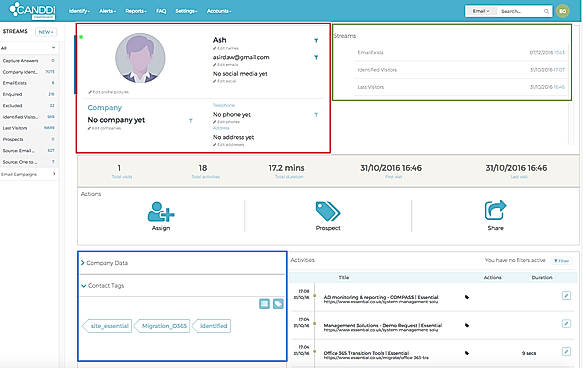Open the user avatar menu

coord(563,11)
